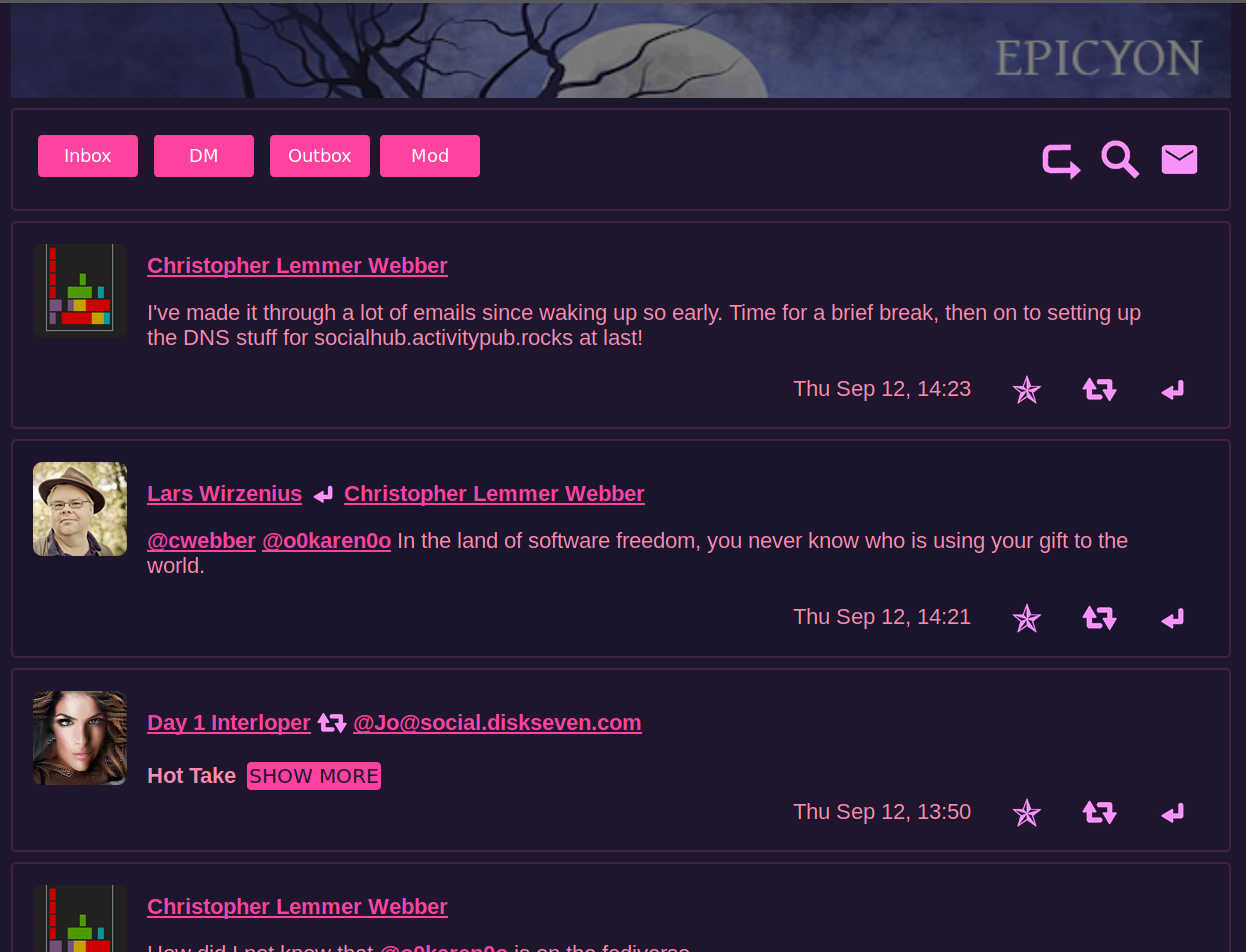1246x952 pixels.
Task: Reply to Lars Wirzenius's 14:21 post
Action: [1172, 619]
